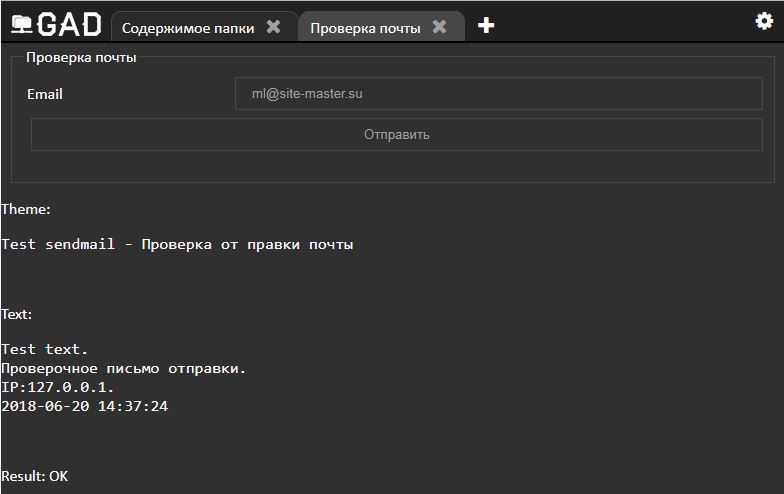Image resolution: width=784 pixels, height=494 pixels.
Task: Click the 2018-06-20 timestamp line
Action: click(84, 406)
